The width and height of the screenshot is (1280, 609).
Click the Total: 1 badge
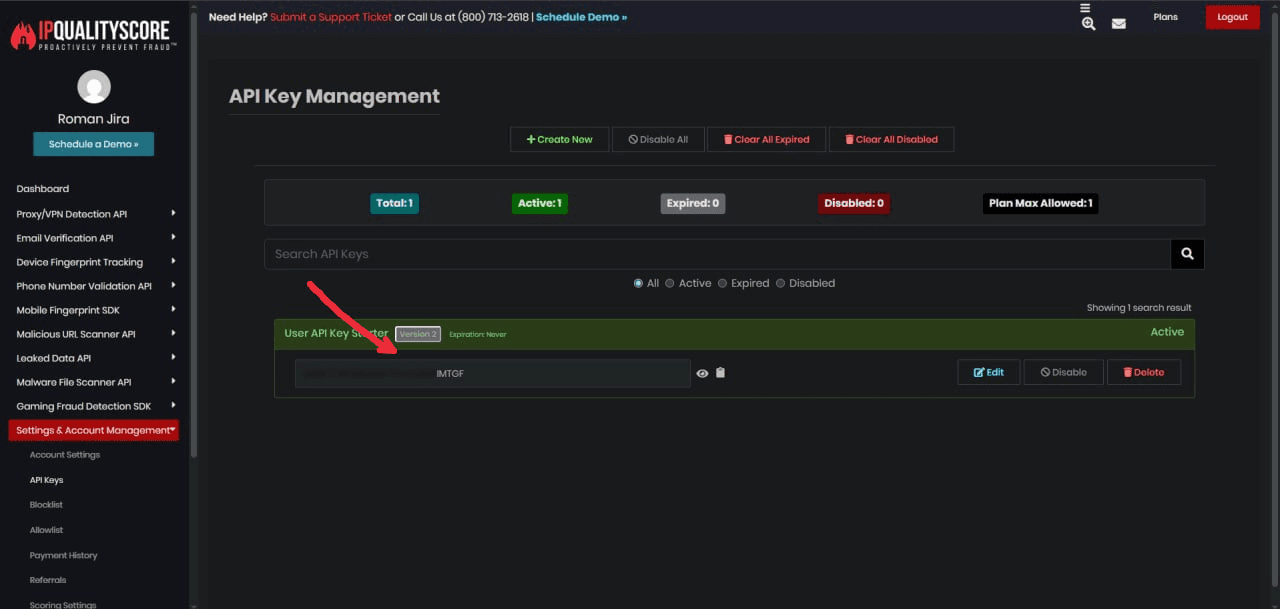[x=394, y=203]
